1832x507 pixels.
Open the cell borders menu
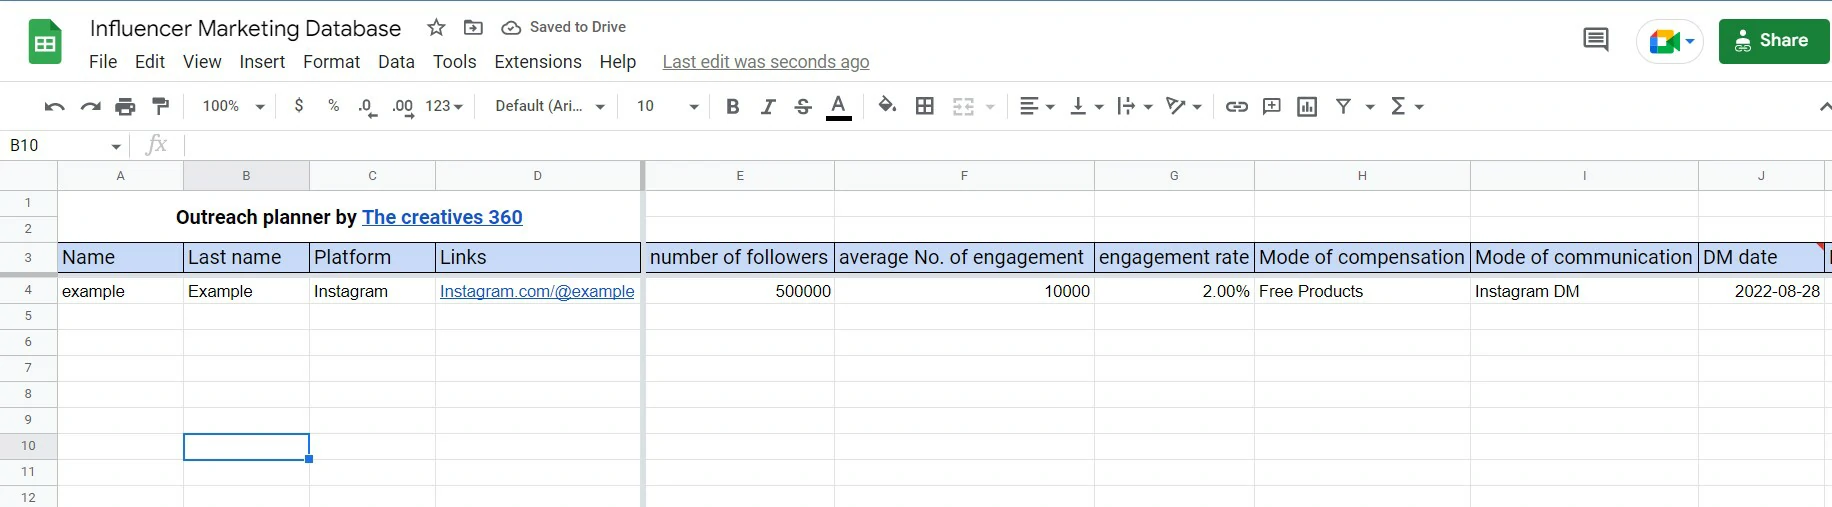[925, 106]
